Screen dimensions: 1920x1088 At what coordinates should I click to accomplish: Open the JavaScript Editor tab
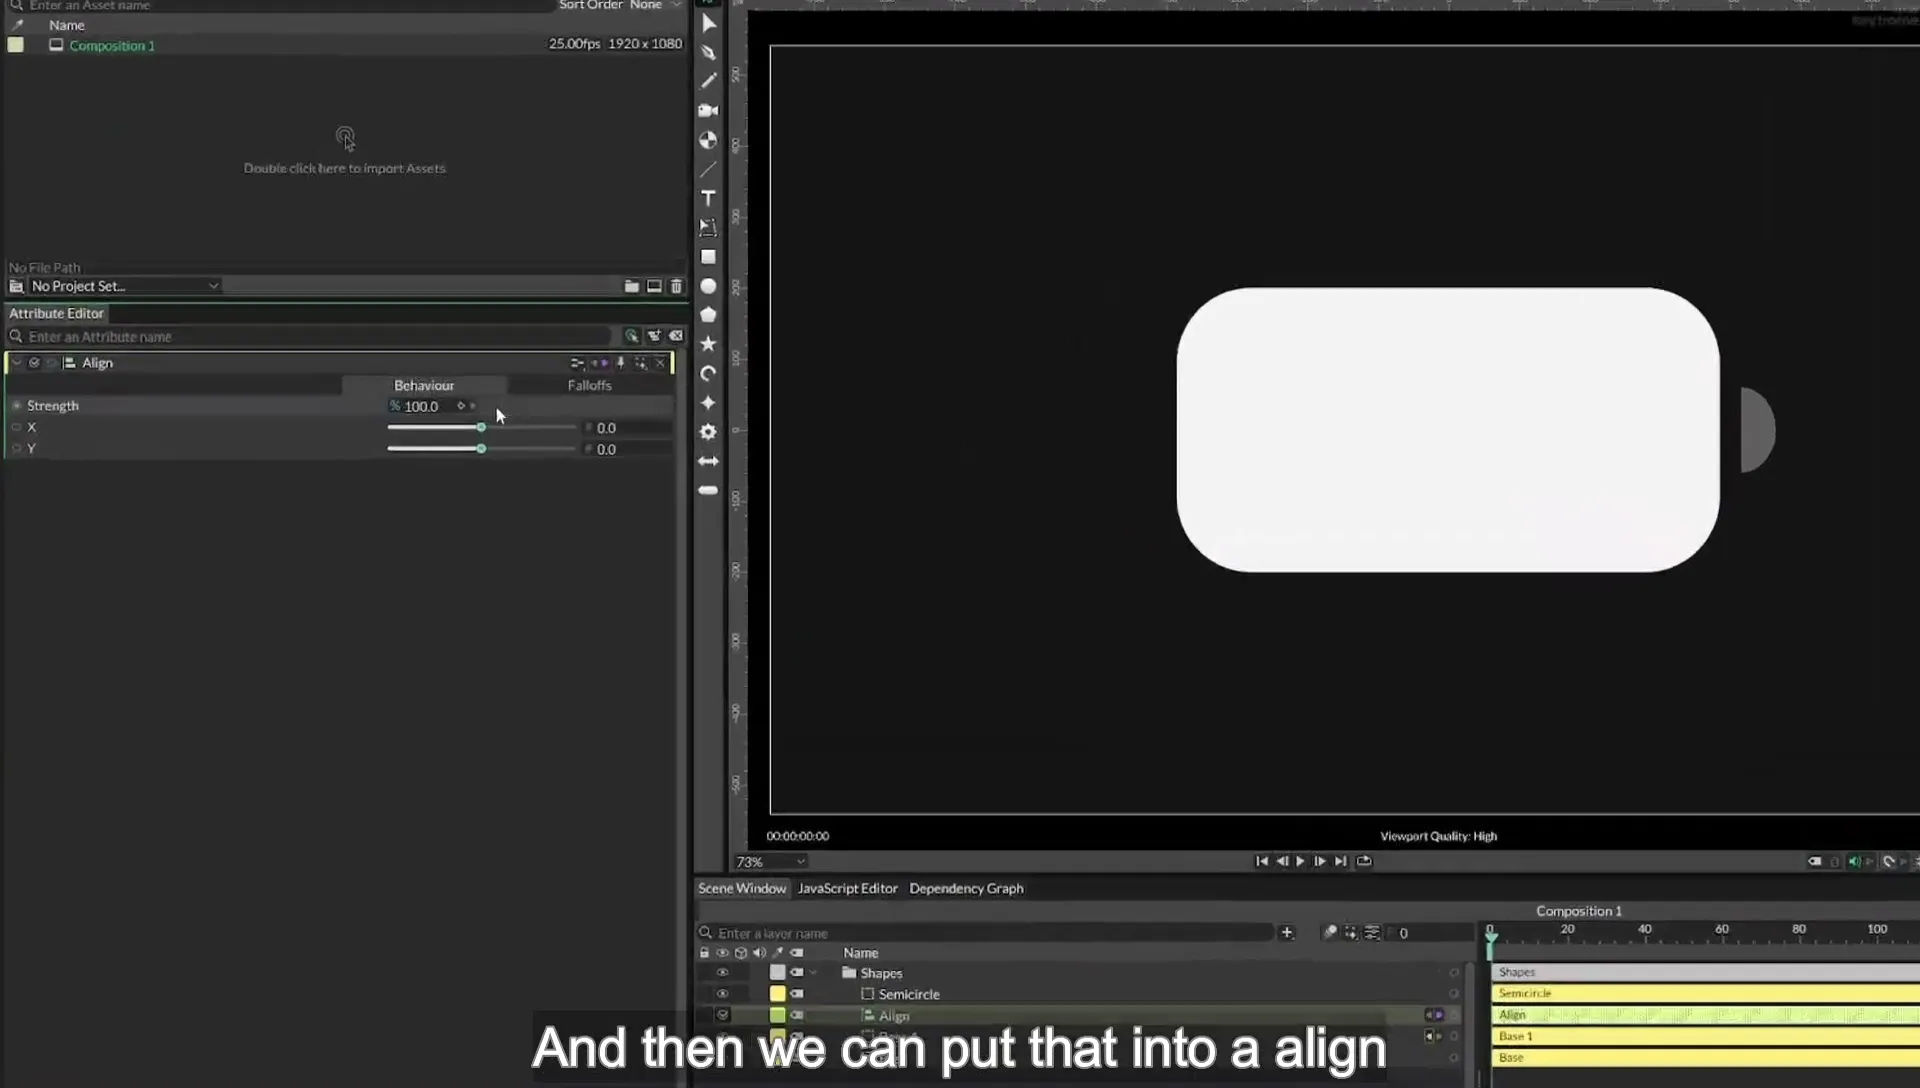point(848,888)
